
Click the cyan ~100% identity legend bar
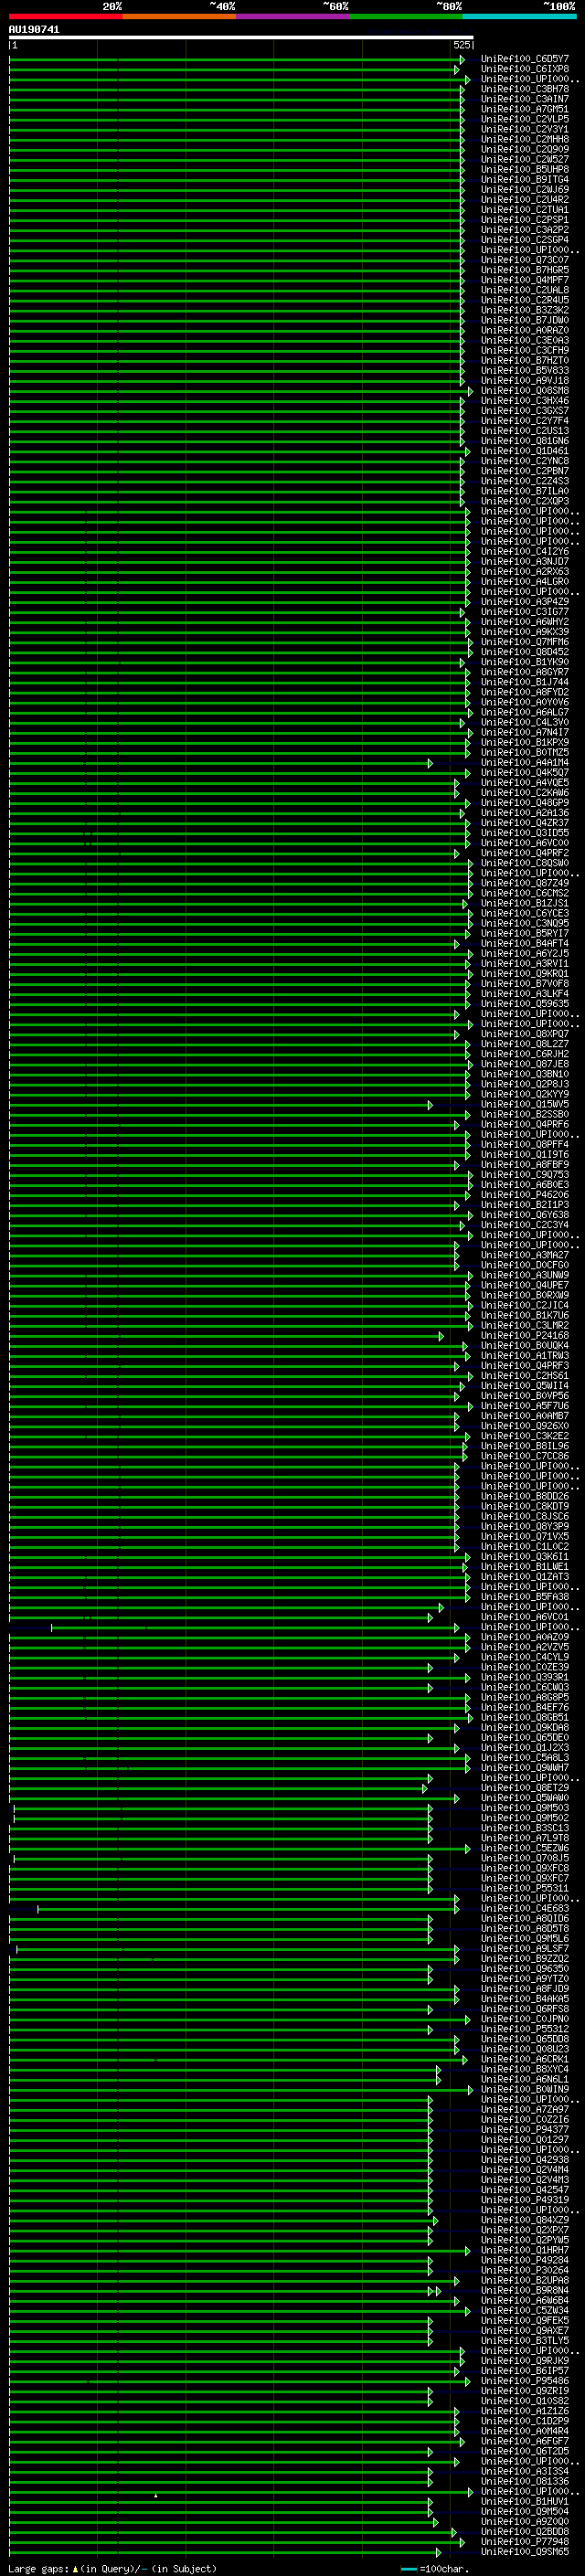[x=519, y=16]
